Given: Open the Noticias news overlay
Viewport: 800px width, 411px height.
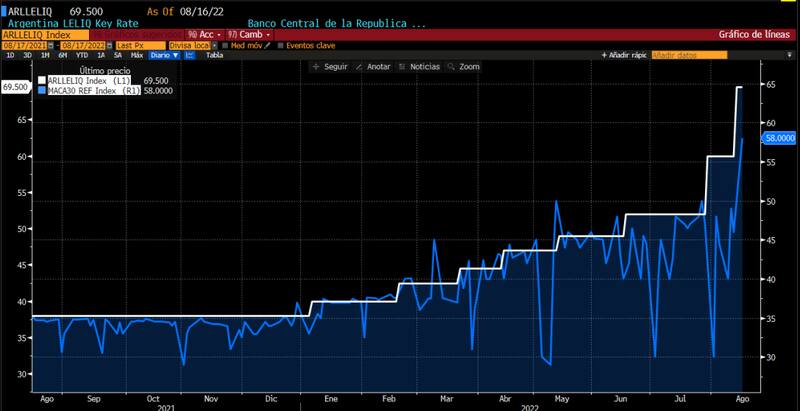Looking at the screenshot, I should (402, 66).
